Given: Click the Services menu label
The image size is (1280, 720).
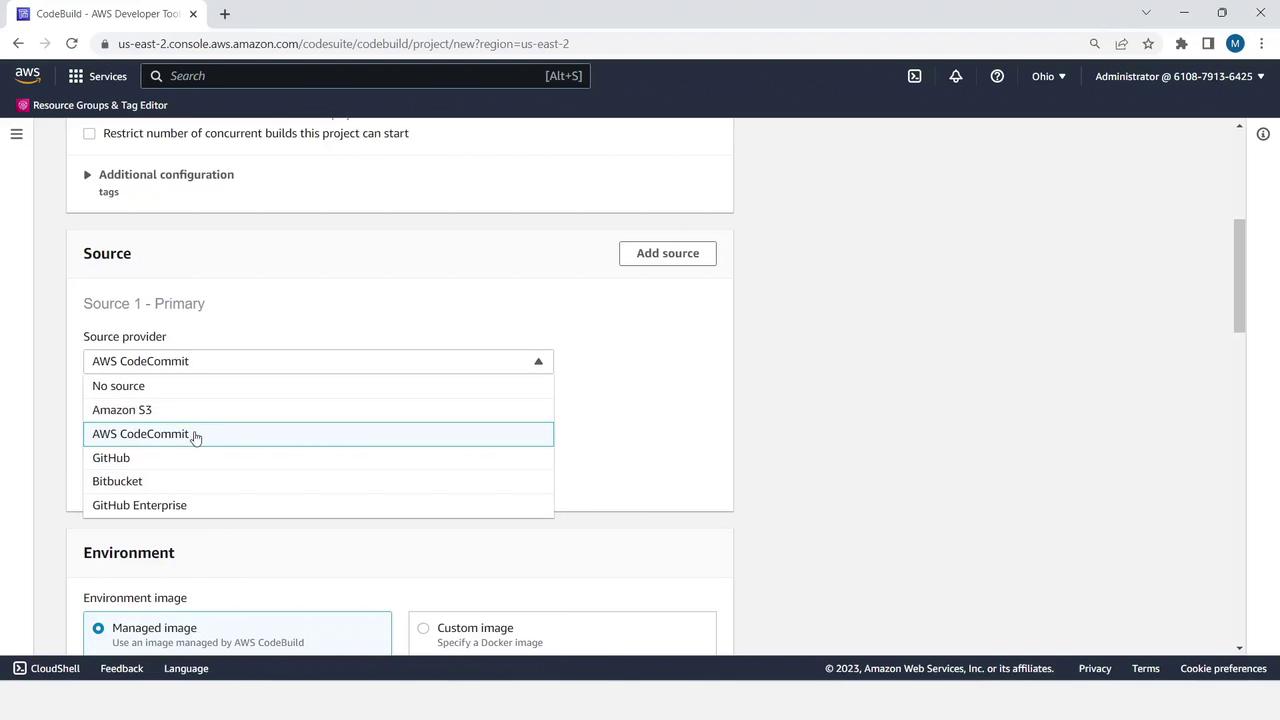Looking at the screenshot, I should click(x=108, y=76).
